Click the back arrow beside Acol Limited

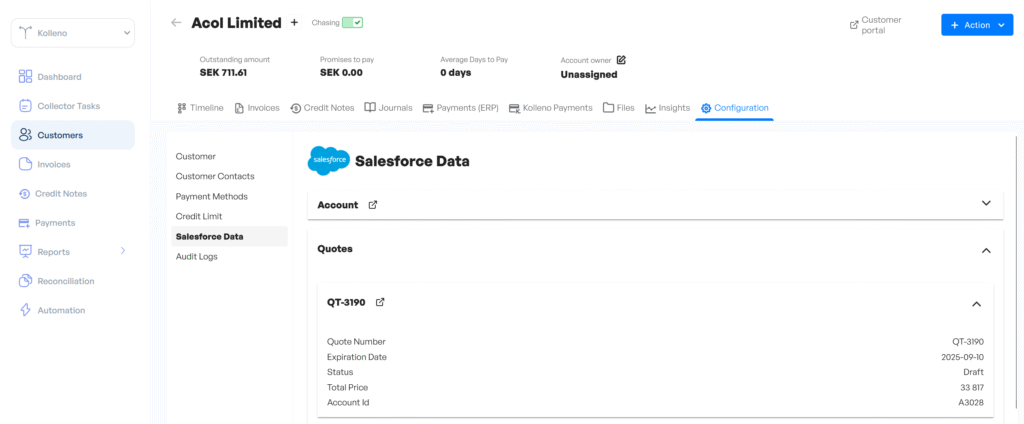tap(176, 22)
